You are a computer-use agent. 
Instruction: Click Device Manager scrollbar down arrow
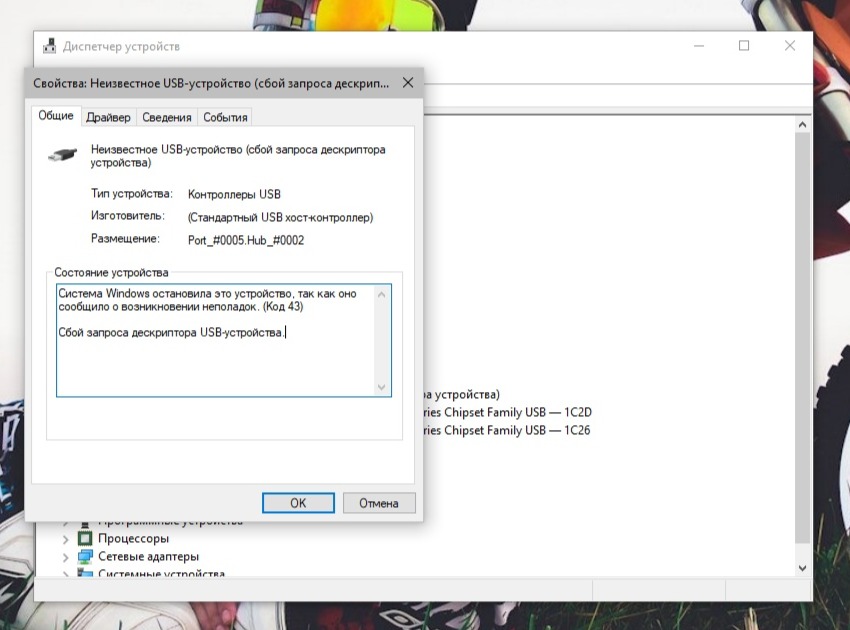[802, 568]
